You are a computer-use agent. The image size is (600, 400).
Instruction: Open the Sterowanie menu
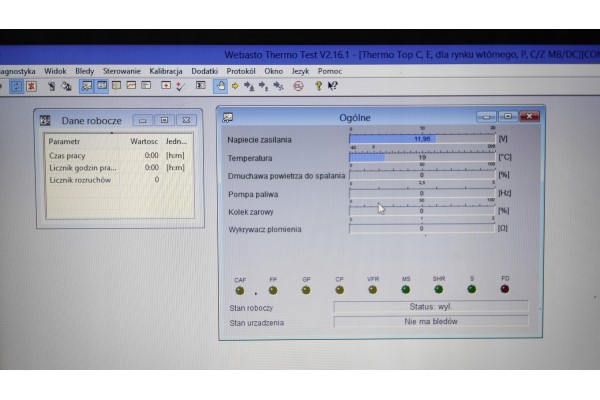pyautogui.click(x=122, y=71)
